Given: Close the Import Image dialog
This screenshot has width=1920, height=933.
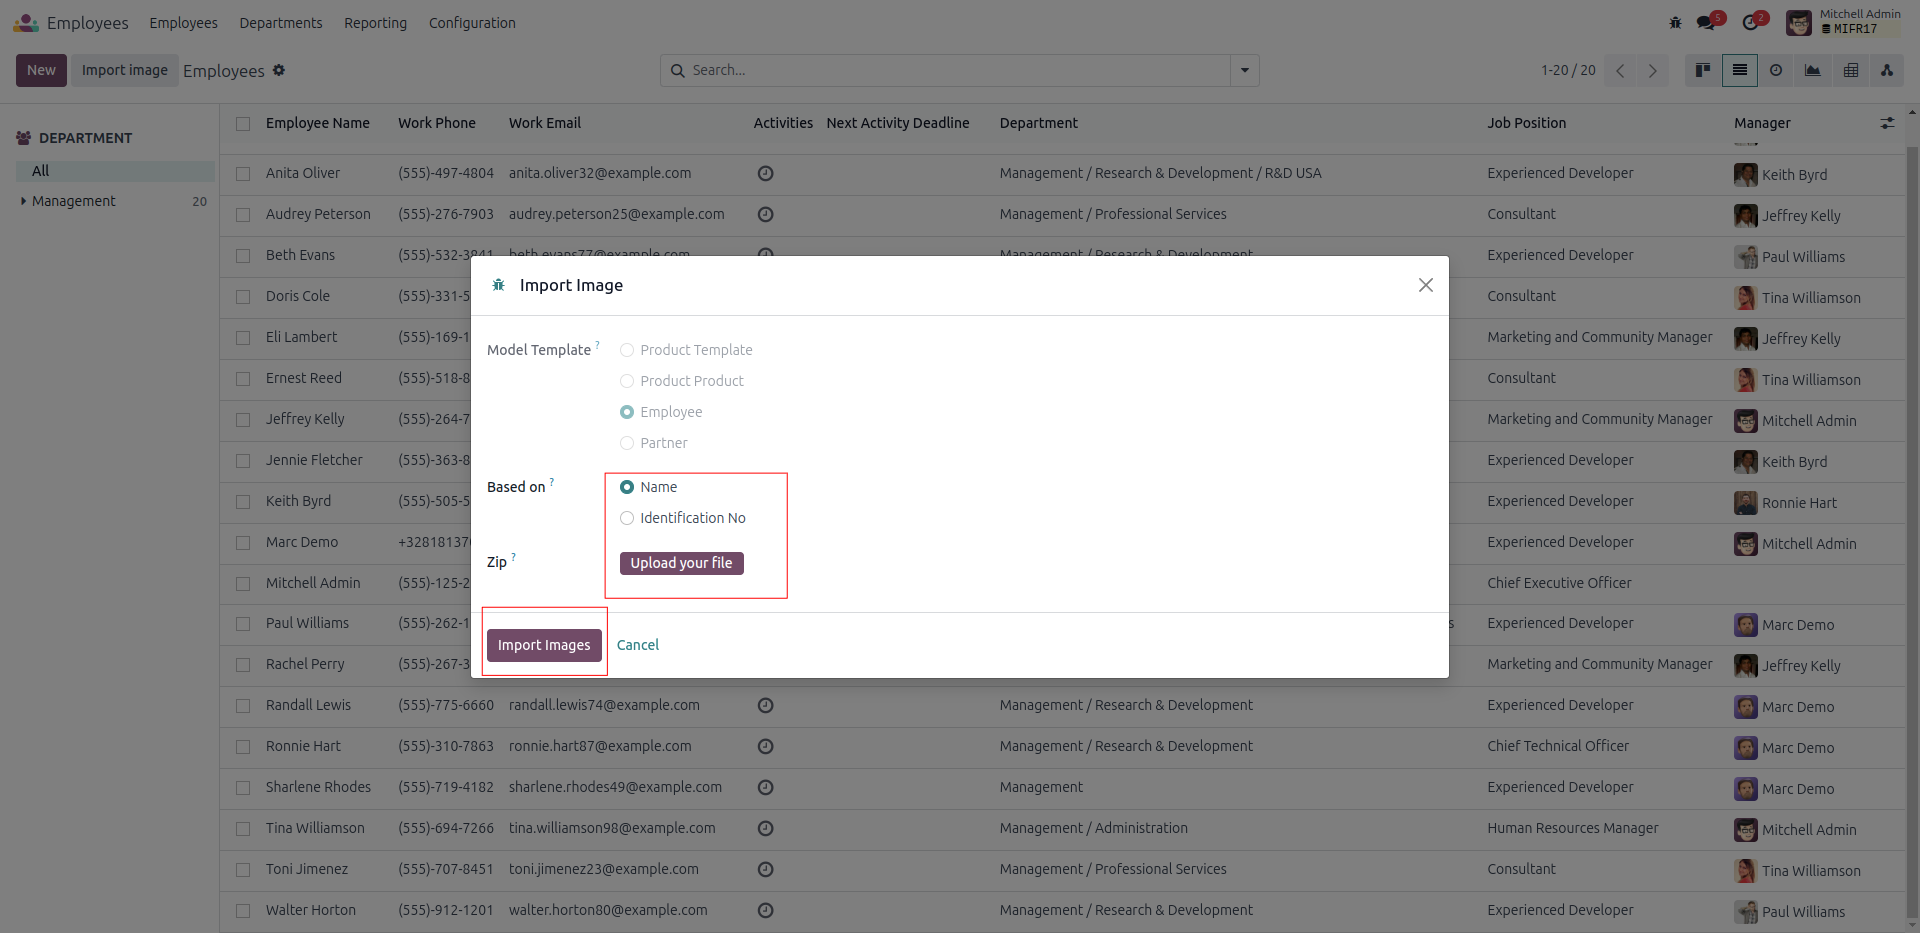Looking at the screenshot, I should point(1426,285).
